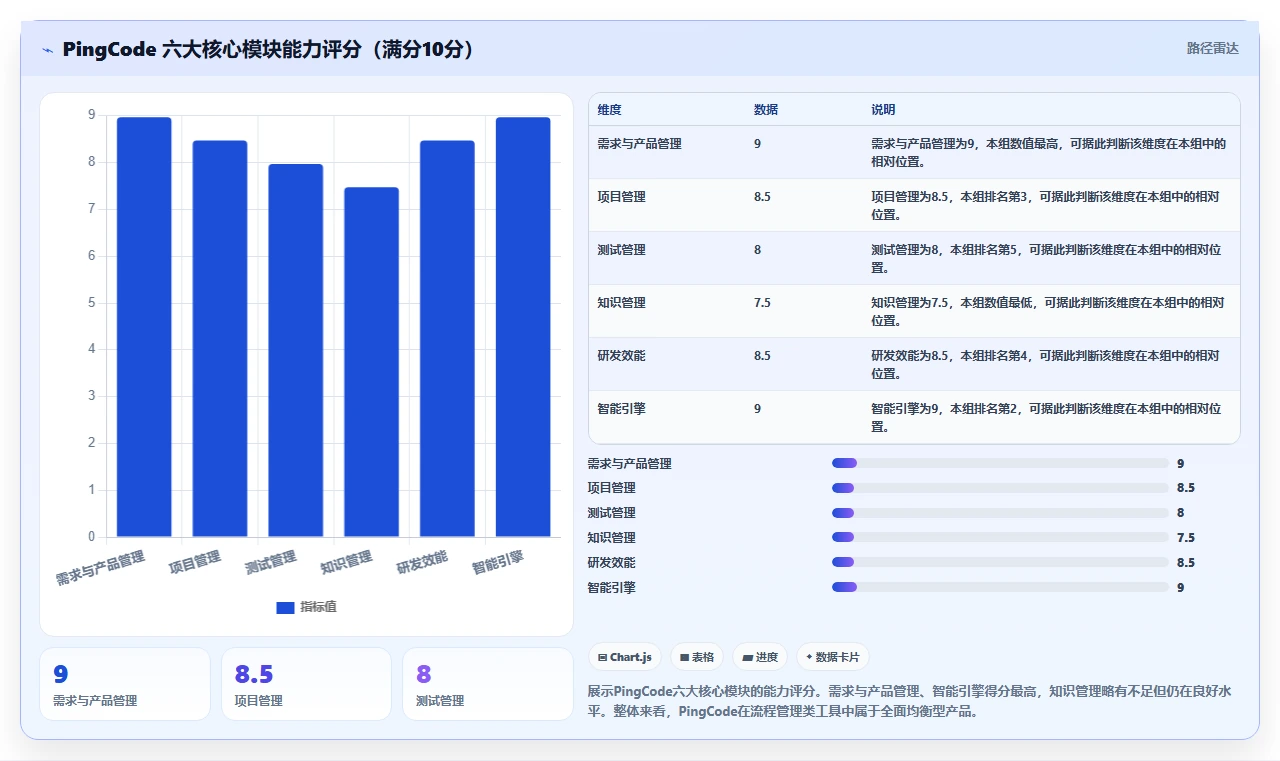Click the 测试管理 bar in chart
This screenshot has width=1280, height=761.
pyautogui.click(x=296, y=350)
